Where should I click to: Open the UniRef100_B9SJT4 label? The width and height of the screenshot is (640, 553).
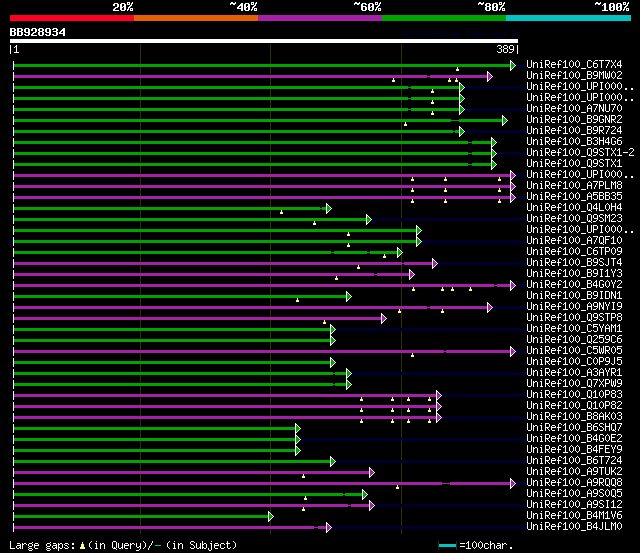[x=574, y=263]
